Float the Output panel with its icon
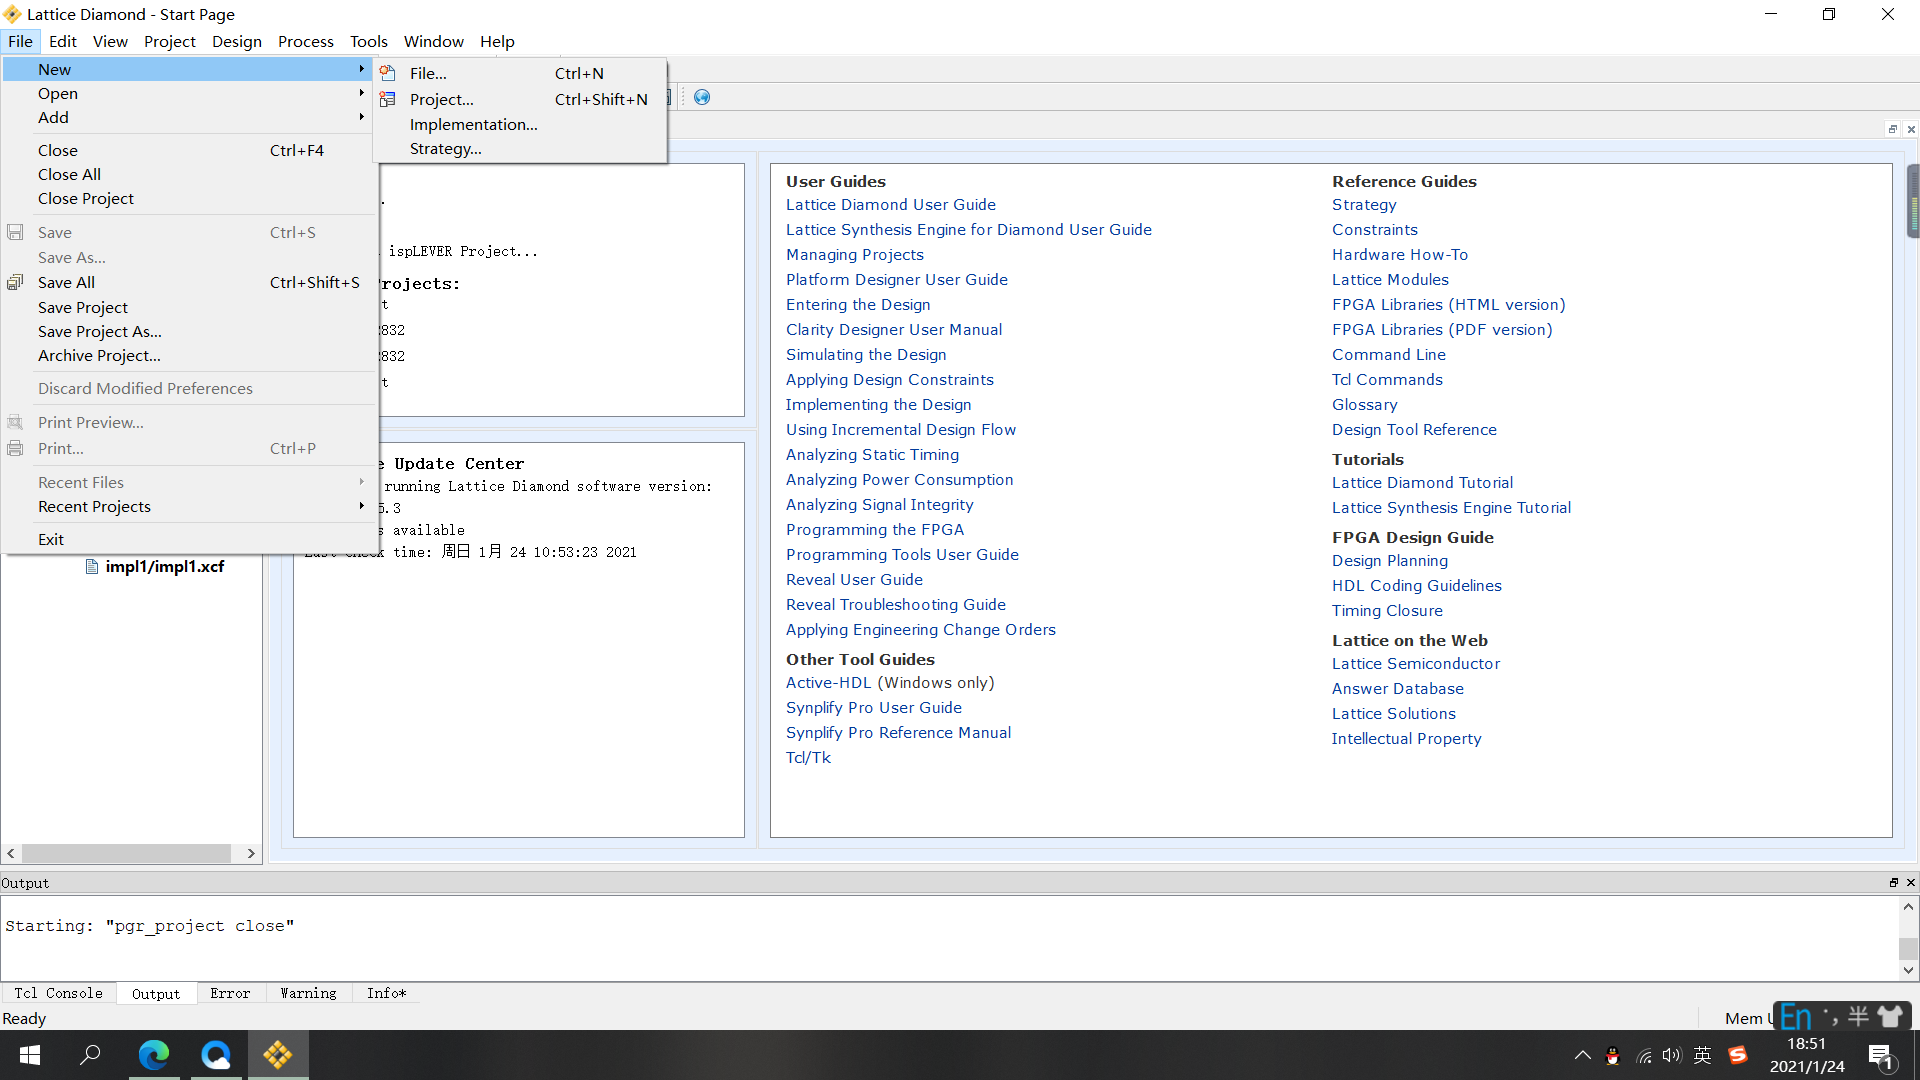 point(1893,882)
